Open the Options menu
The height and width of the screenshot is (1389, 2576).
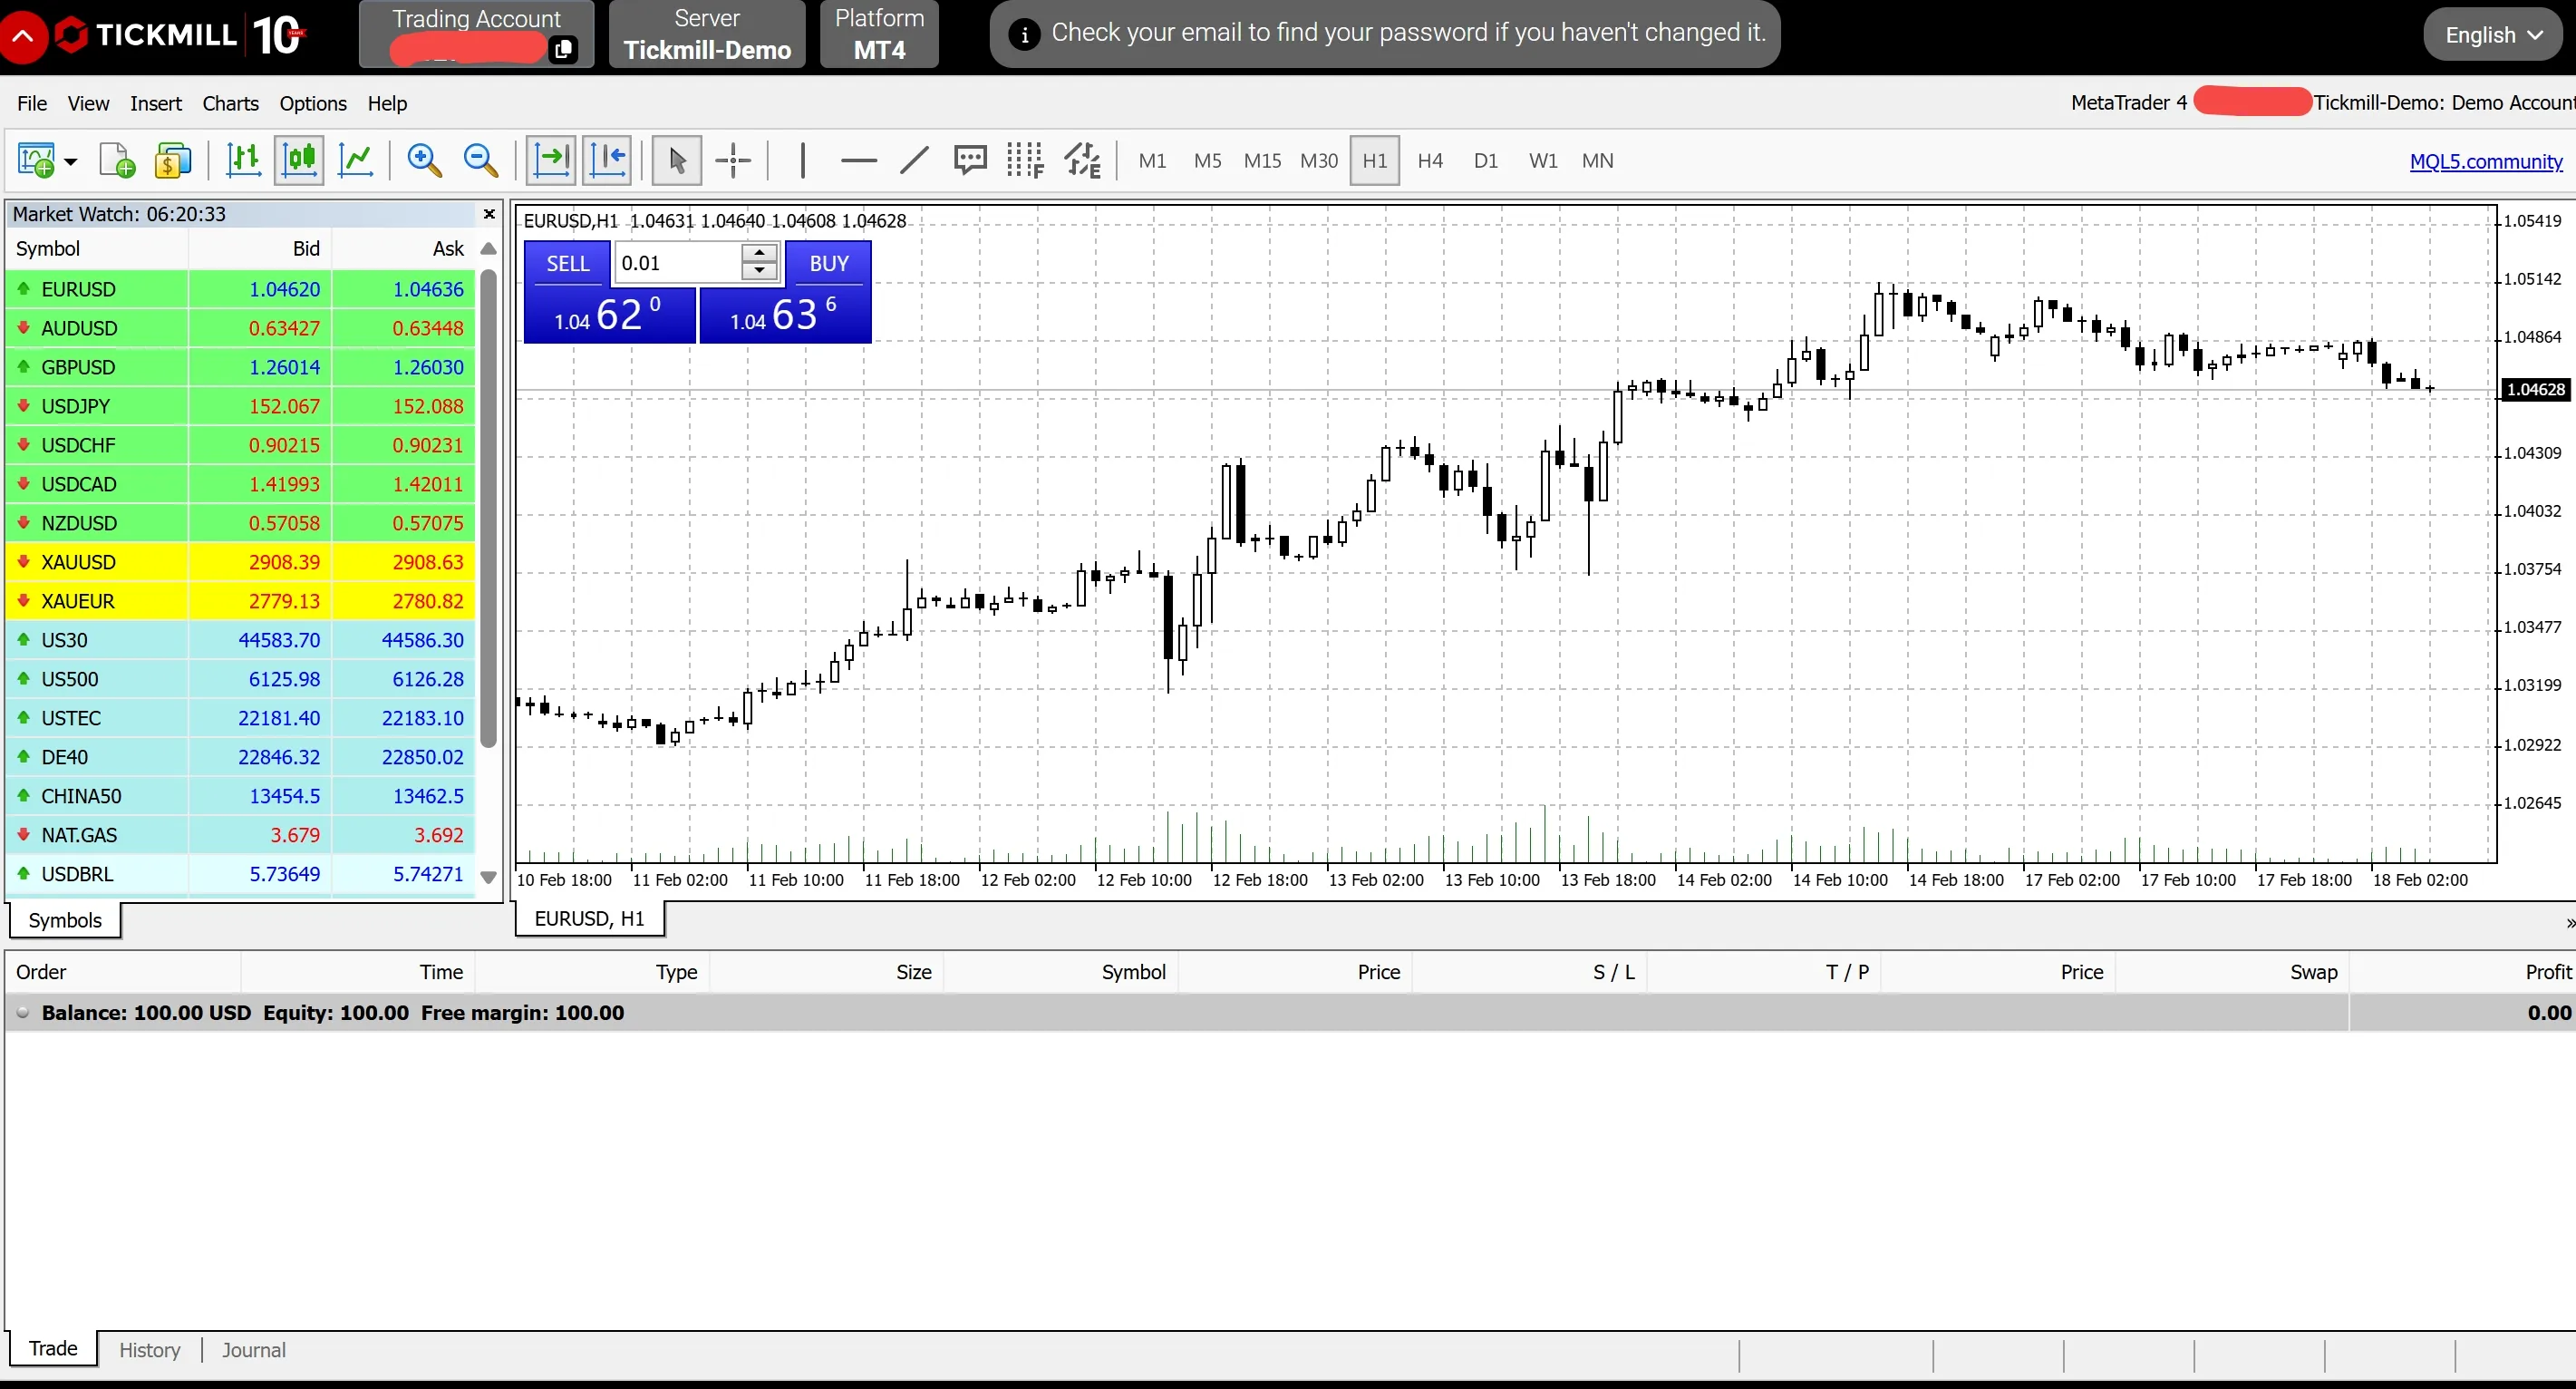click(313, 103)
